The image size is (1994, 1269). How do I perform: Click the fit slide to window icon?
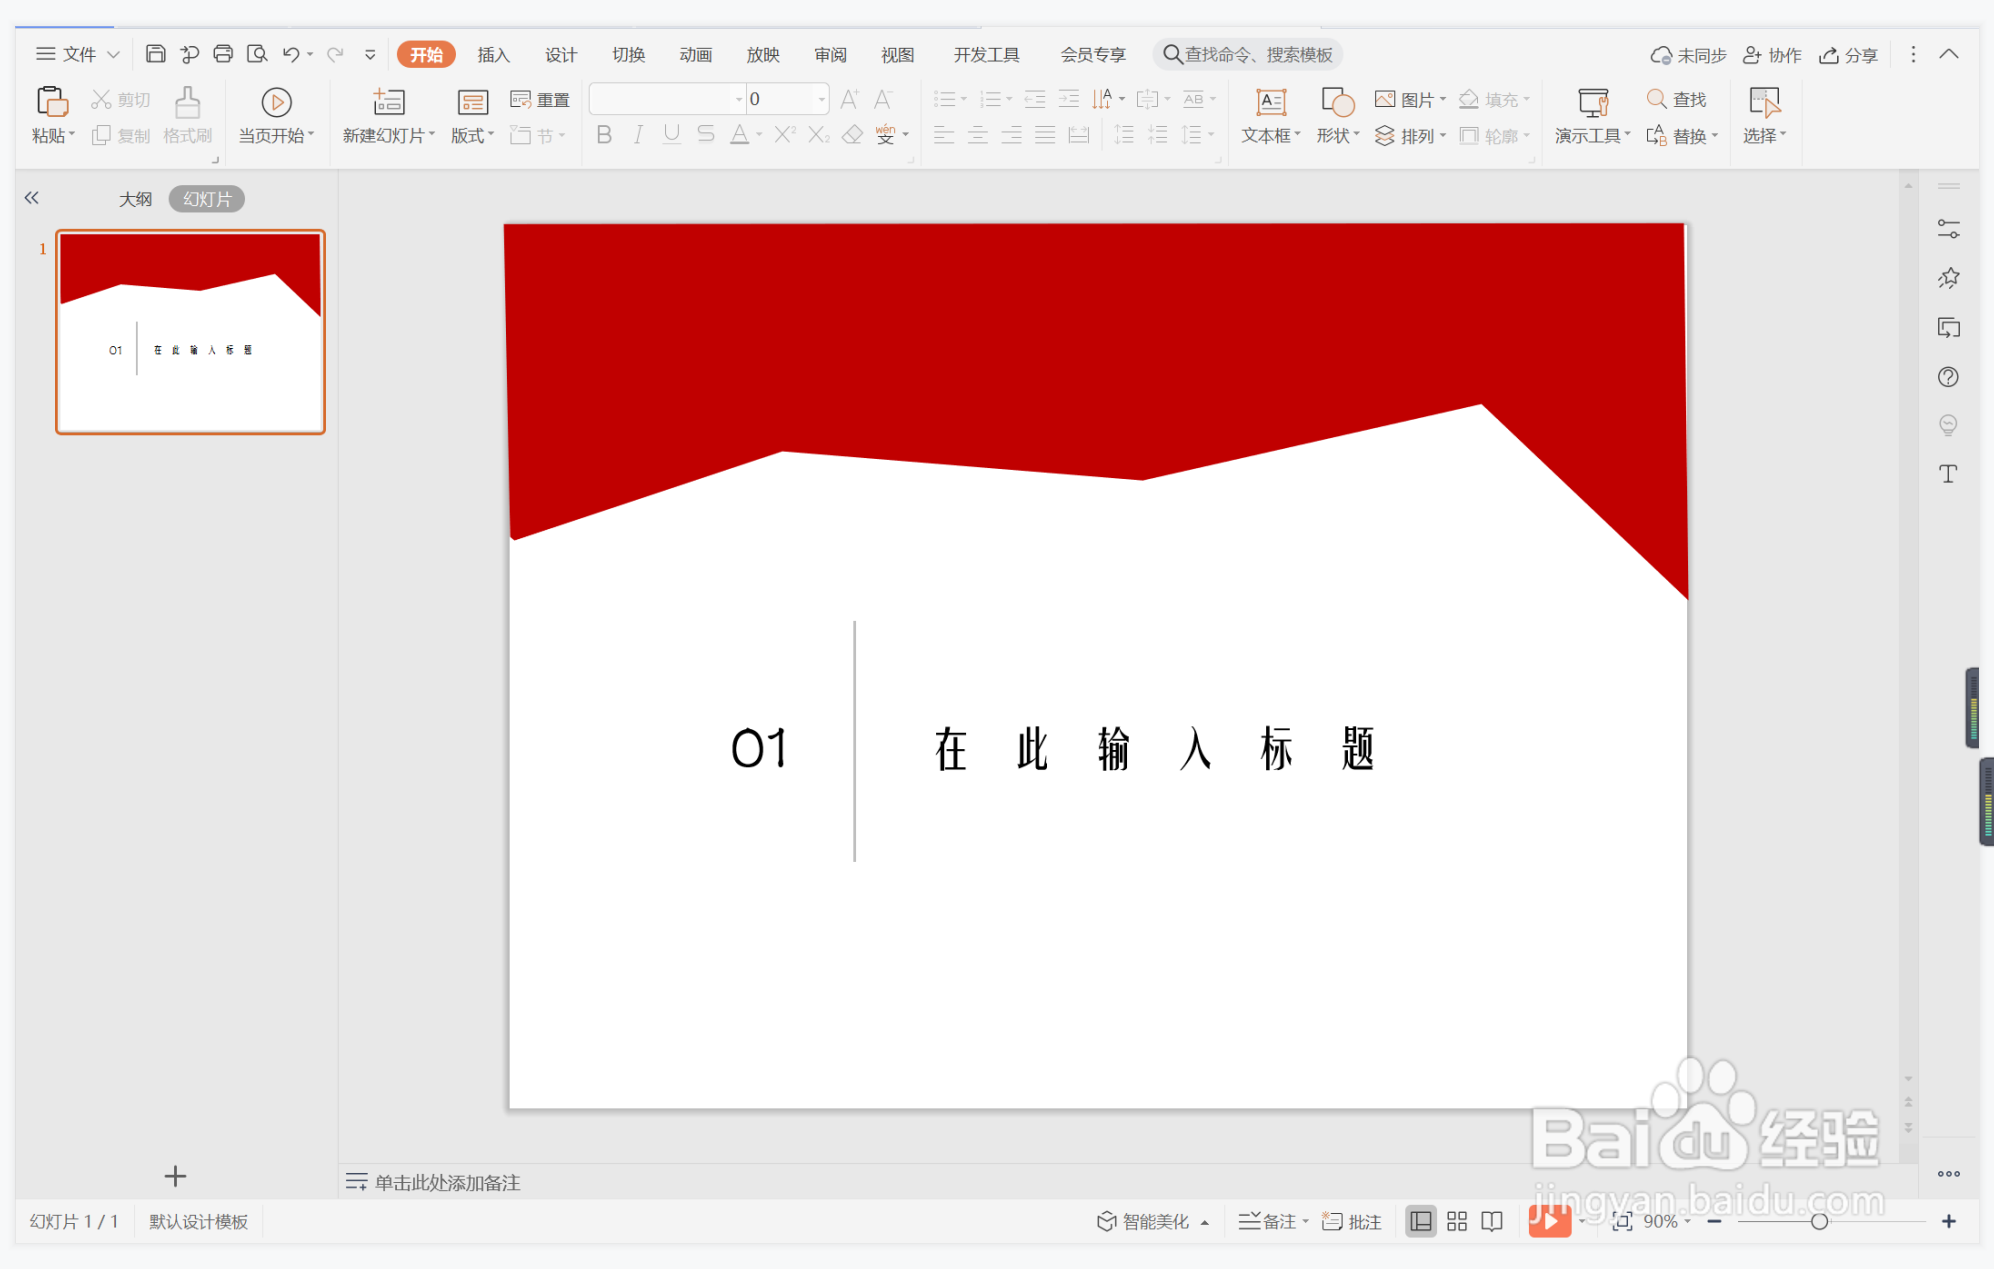(x=1622, y=1221)
